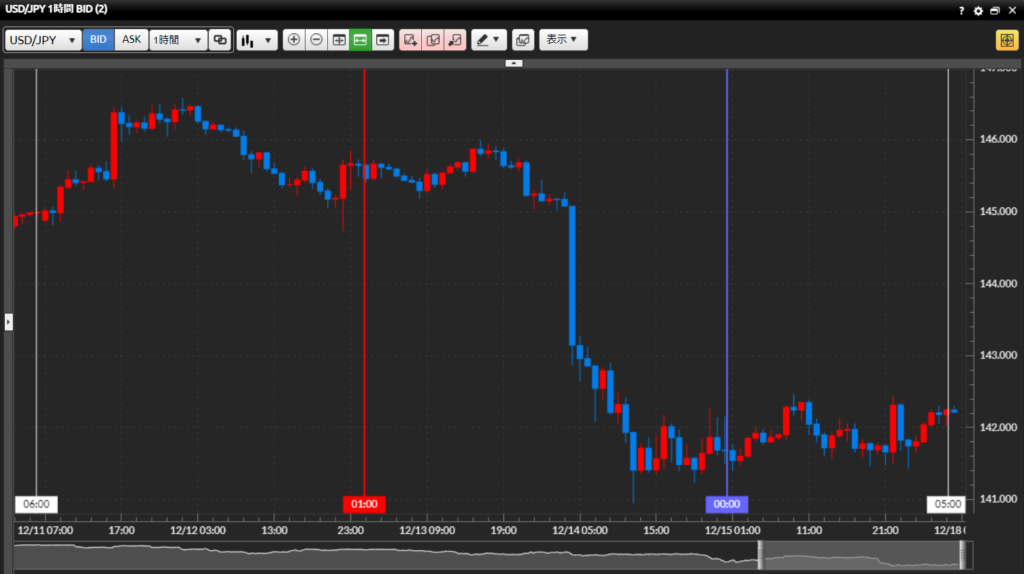
Task: Click the chart snapshot icon left of 表示
Action: click(523, 40)
